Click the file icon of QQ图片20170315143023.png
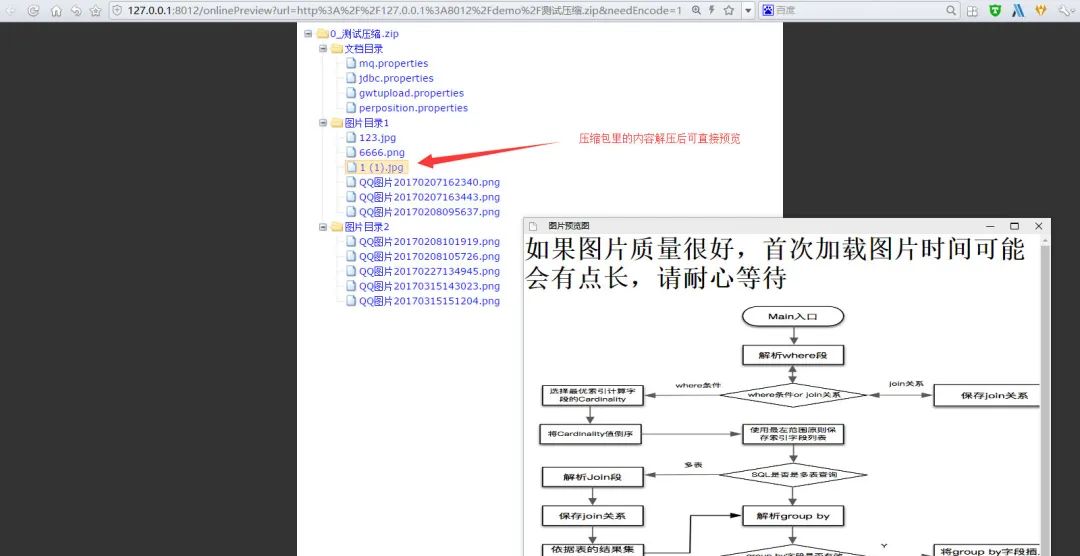 point(351,286)
